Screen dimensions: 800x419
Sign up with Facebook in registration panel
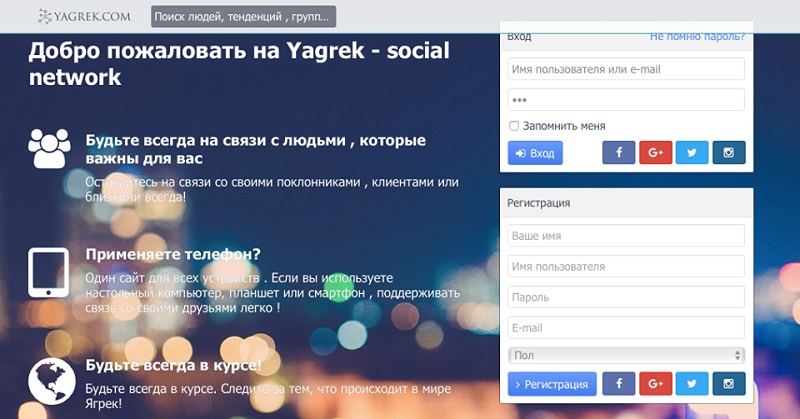pos(619,384)
